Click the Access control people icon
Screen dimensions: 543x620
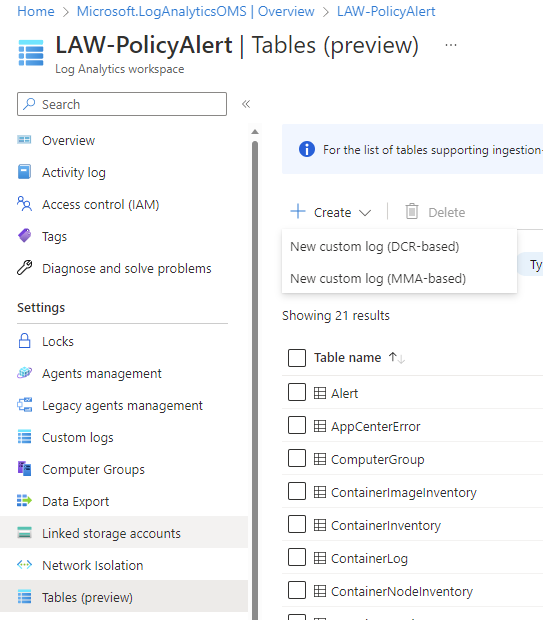[x=24, y=204]
